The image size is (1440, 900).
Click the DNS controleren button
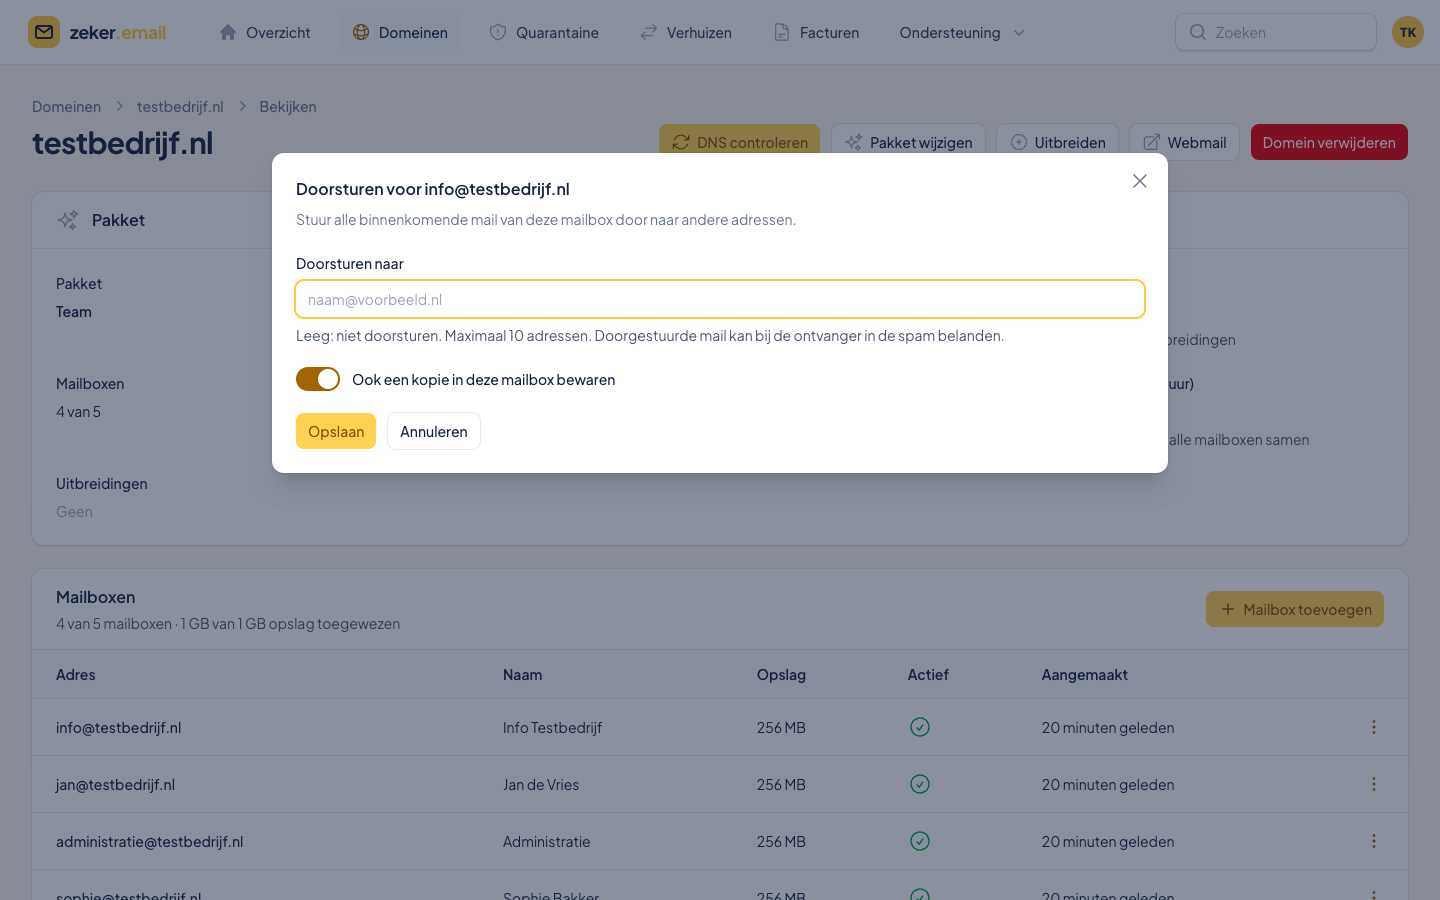point(739,142)
